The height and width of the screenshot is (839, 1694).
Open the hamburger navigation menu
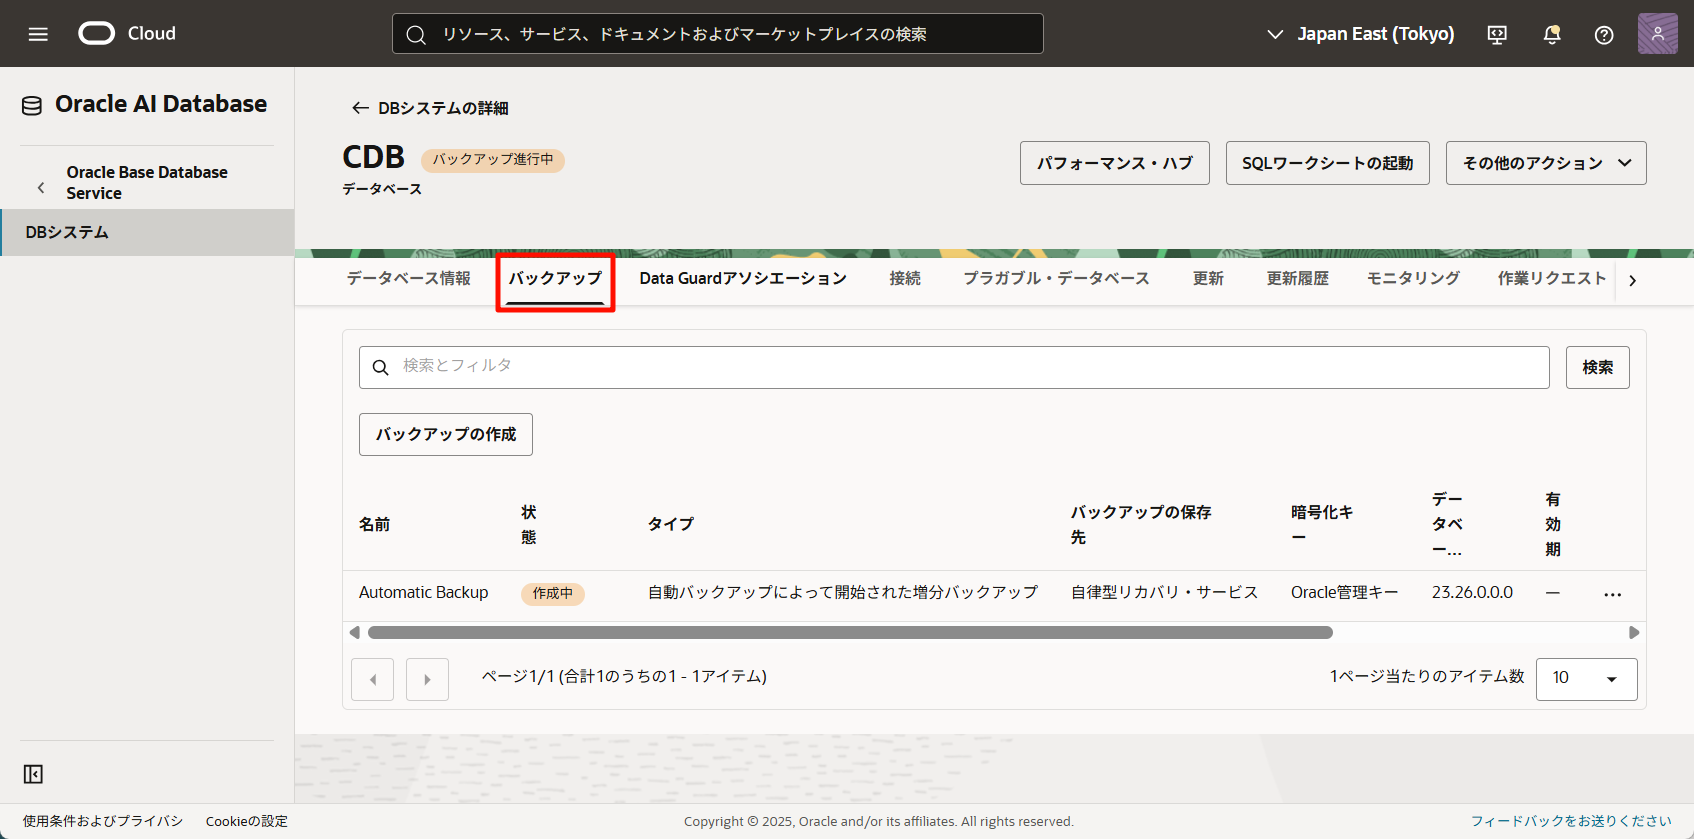pyautogui.click(x=38, y=34)
